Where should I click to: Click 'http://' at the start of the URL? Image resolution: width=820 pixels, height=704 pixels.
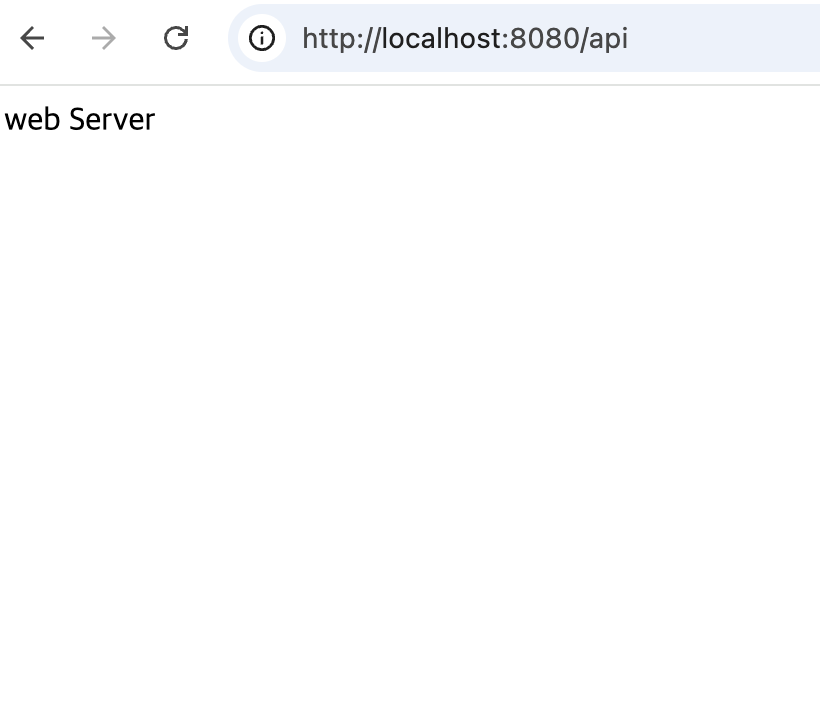pyautogui.click(x=339, y=38)
